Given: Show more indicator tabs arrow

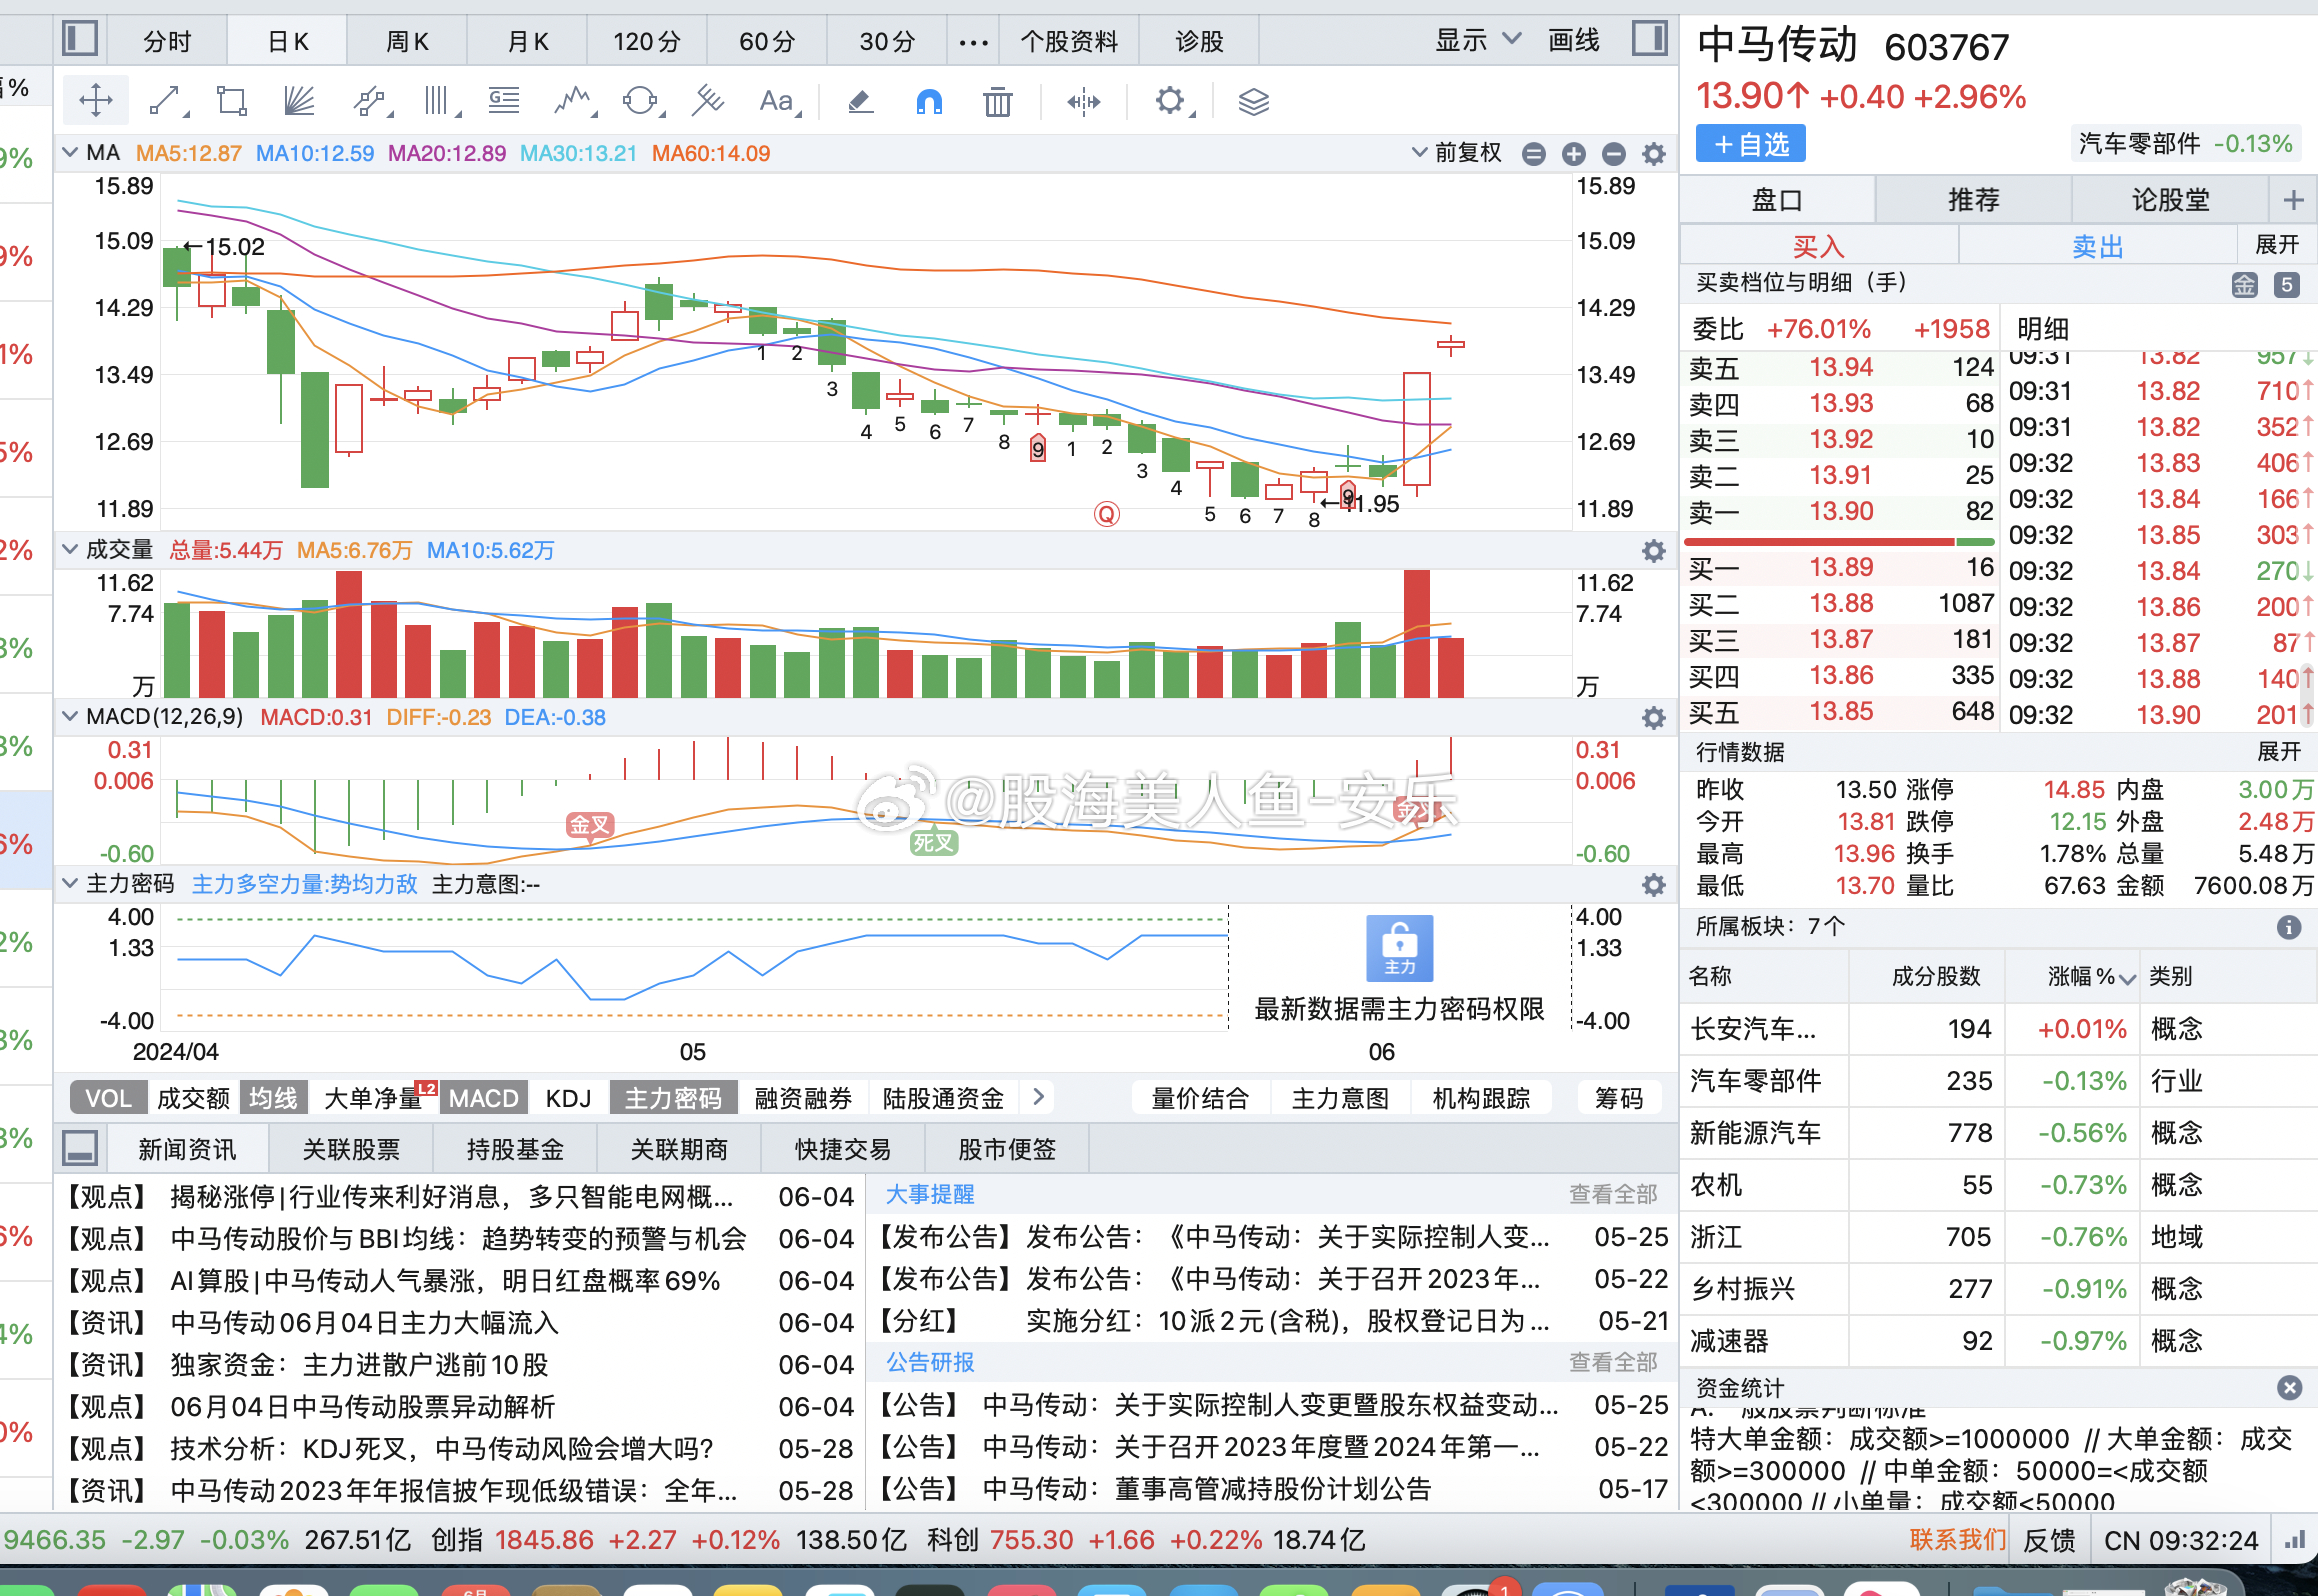Looking at the screenshot, I should (x=1039, y=1097).
